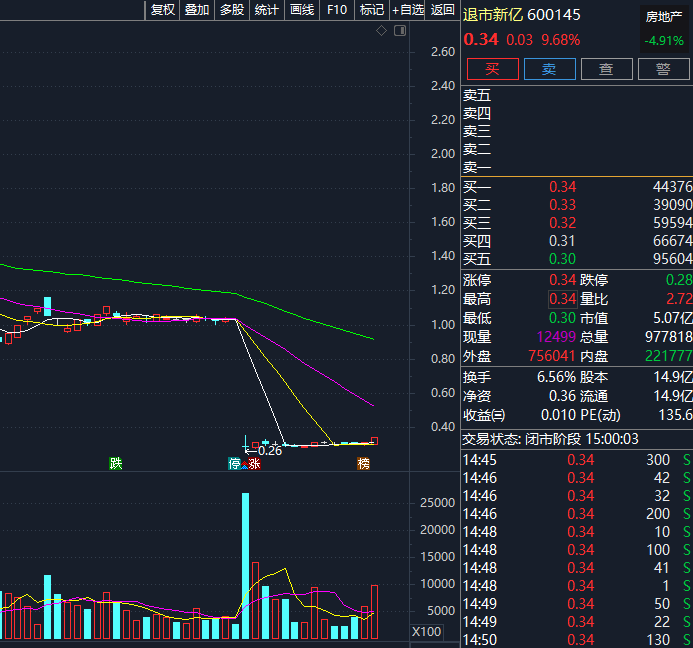Open the 复权 adjustment menu
This screenshot has height=648, width=693.
tap(163, 10)
